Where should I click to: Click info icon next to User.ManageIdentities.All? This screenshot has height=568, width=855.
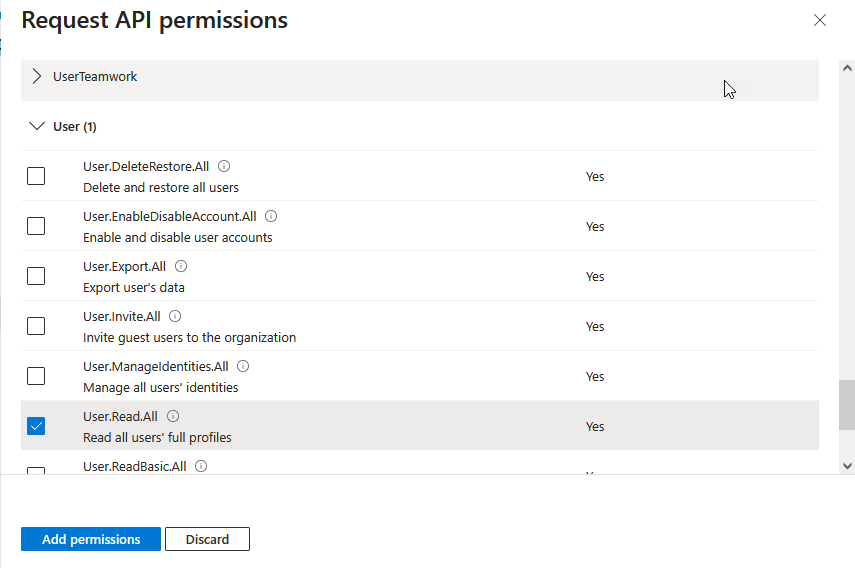[243, 366]
